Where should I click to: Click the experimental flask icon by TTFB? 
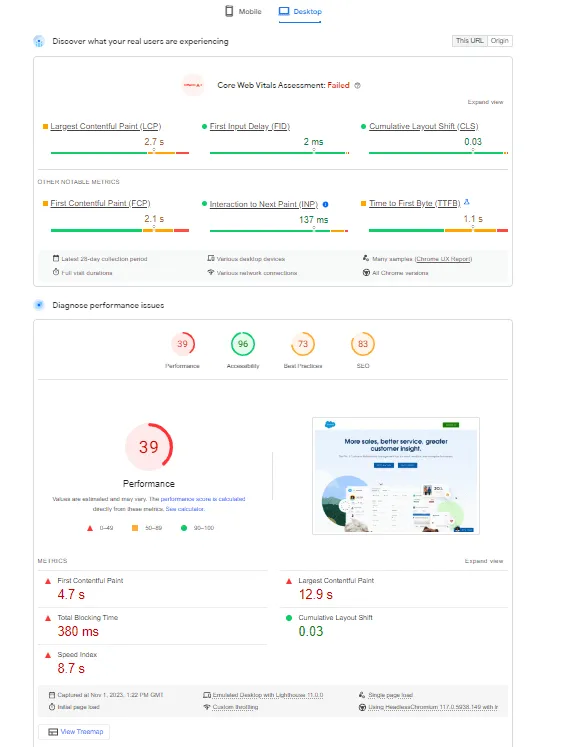tap(466, 202)
